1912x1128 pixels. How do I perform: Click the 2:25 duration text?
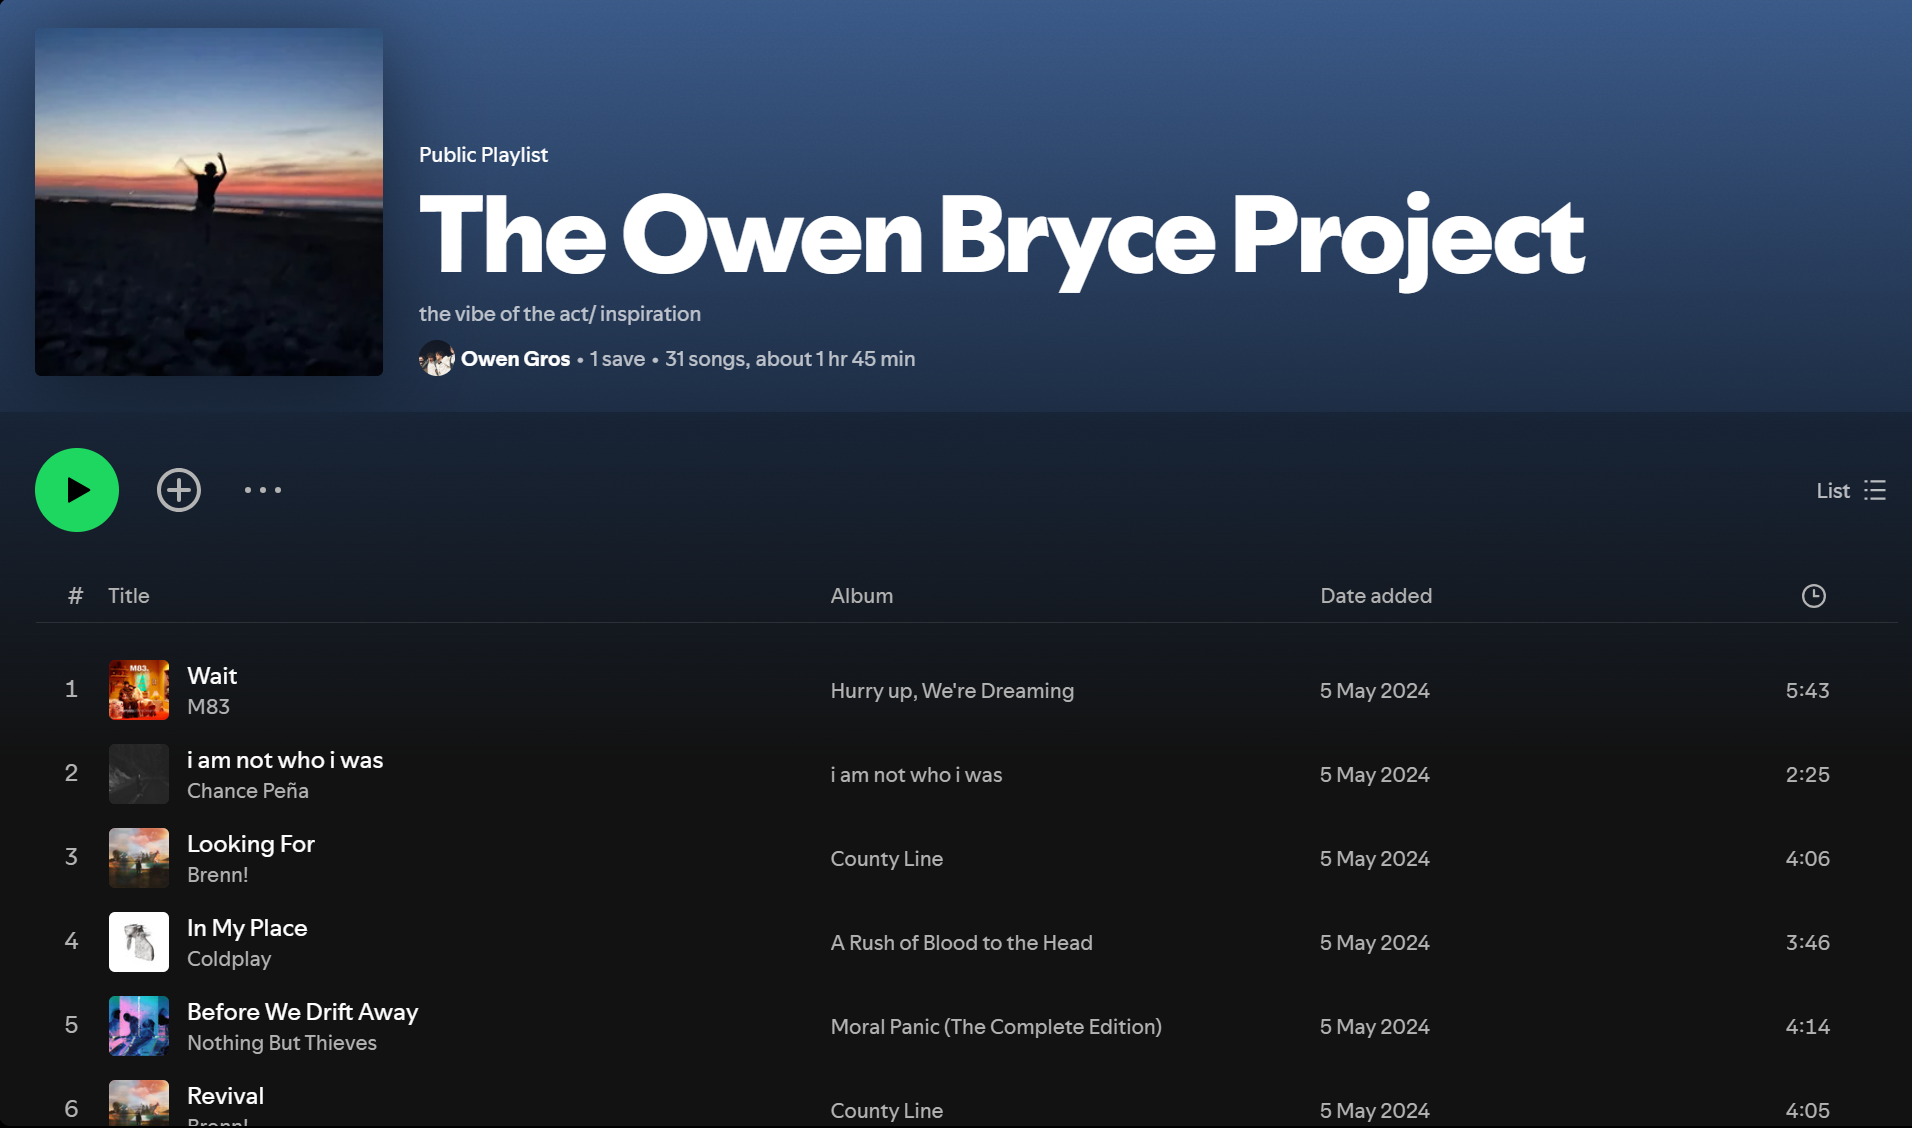coord(1808,775)
